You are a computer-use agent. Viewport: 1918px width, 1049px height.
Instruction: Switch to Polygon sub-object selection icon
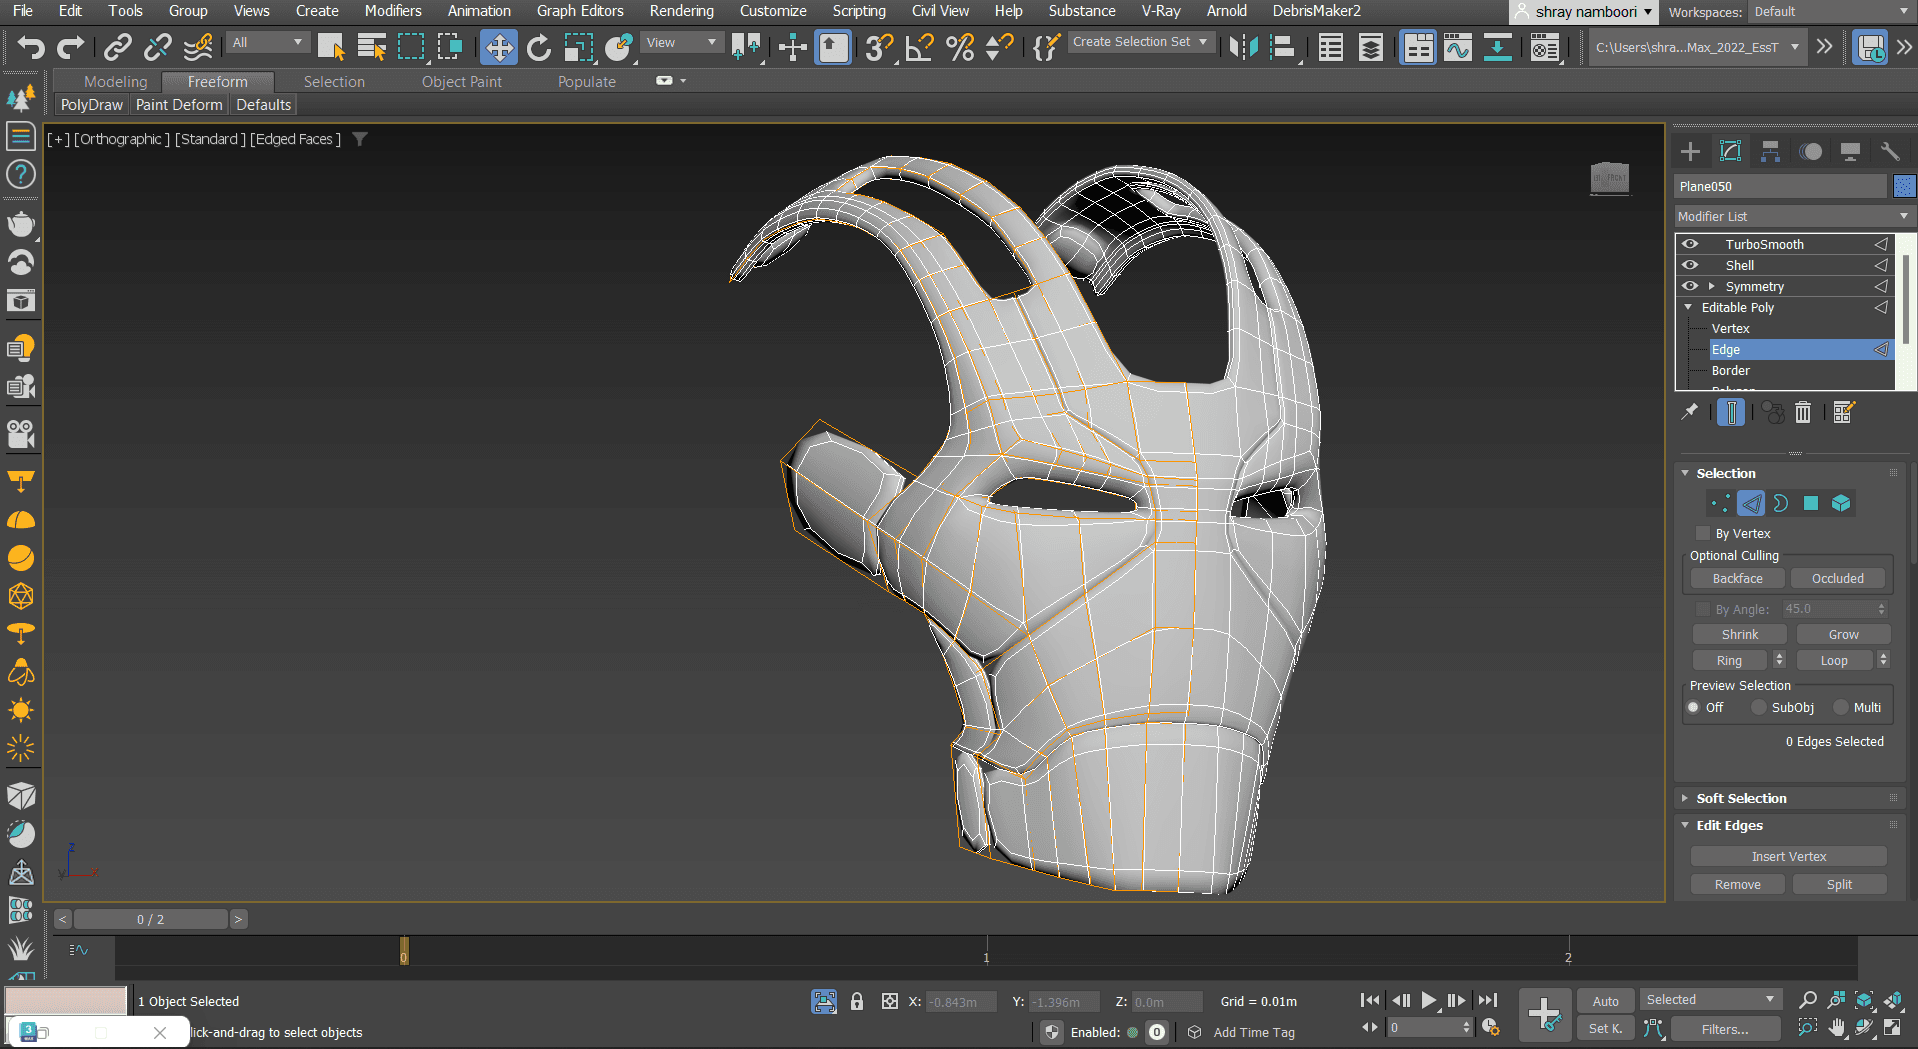pos(1810,503)
